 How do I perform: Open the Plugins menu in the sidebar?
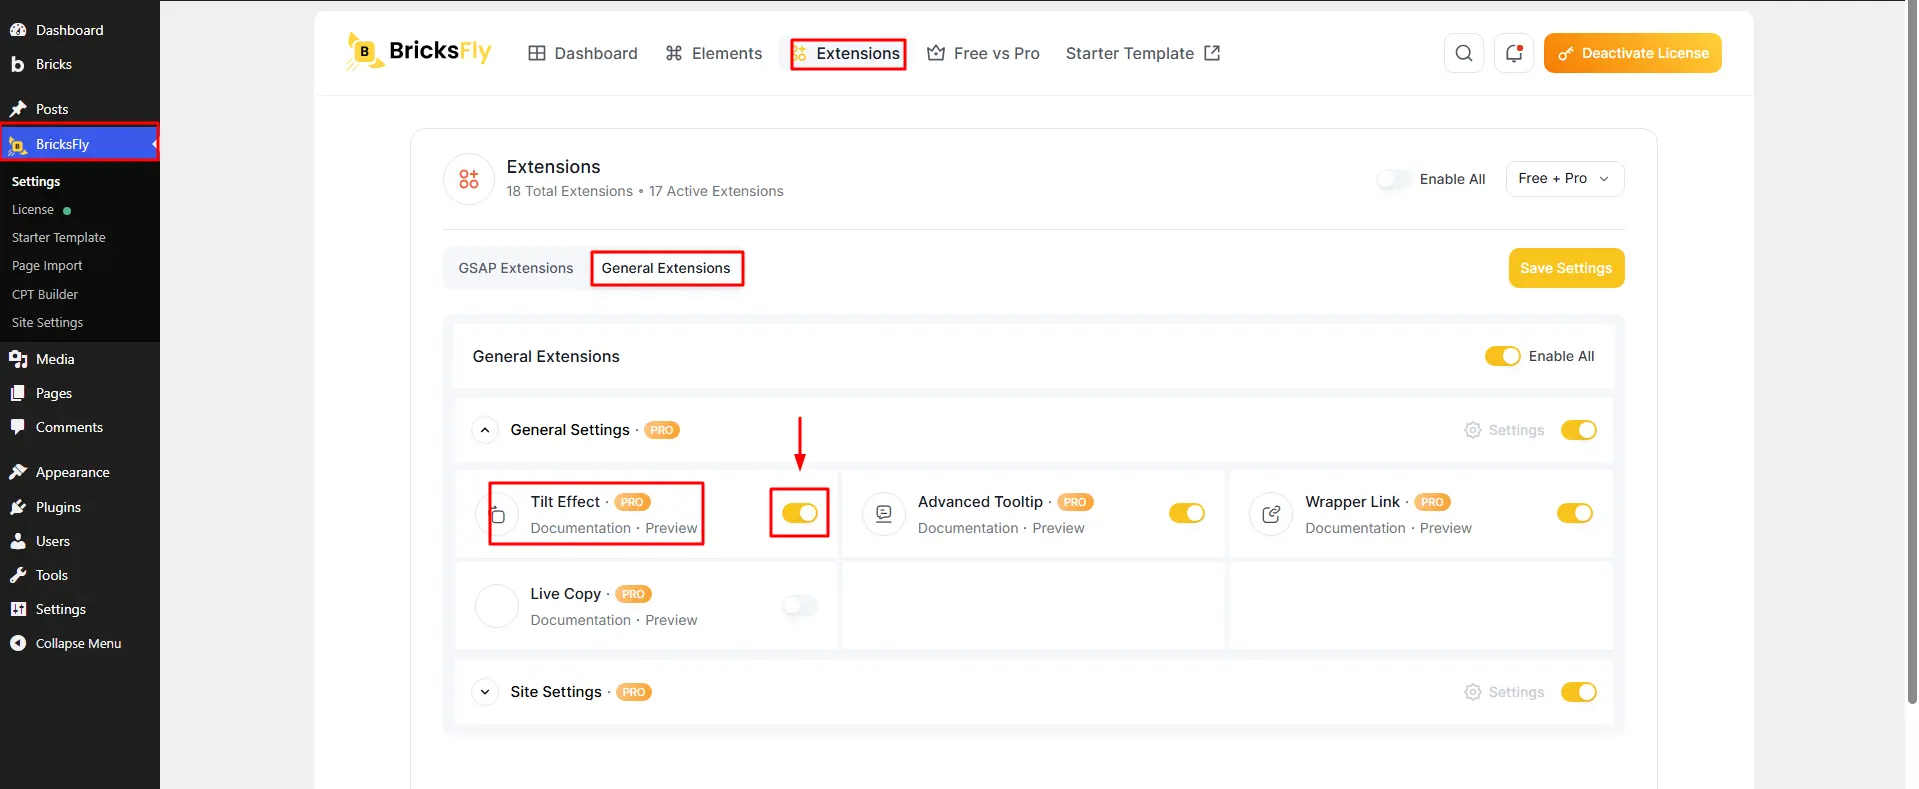click(x=58, y=507)
